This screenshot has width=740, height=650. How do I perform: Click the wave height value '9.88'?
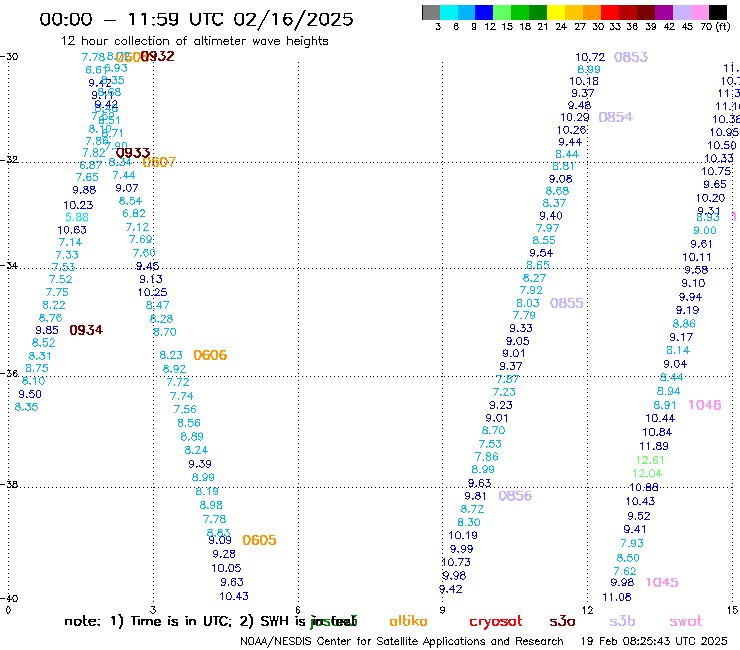pyautogui.click(x=84, y=190)
